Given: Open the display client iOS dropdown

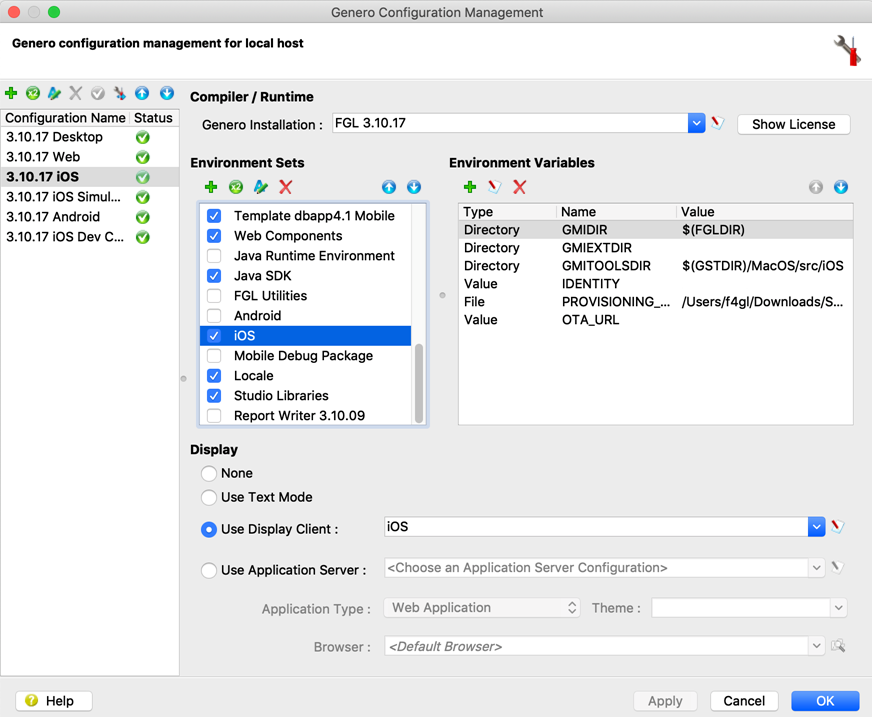Looking at the screenshot, I should coord(816,526).
